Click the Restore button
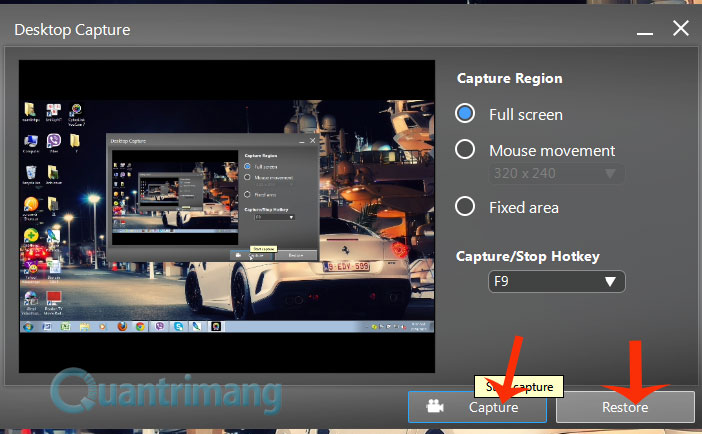This screenshot has height=434, width=702. (x=625, y=407)
